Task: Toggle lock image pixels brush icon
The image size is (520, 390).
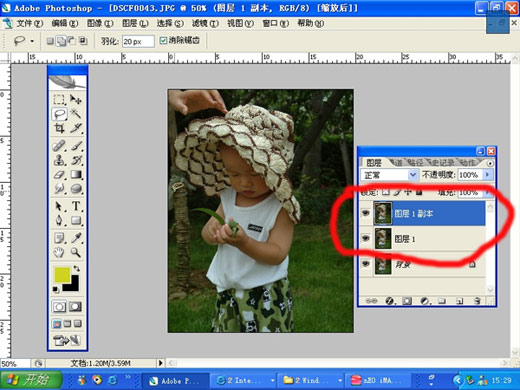Action: (397, 192)
